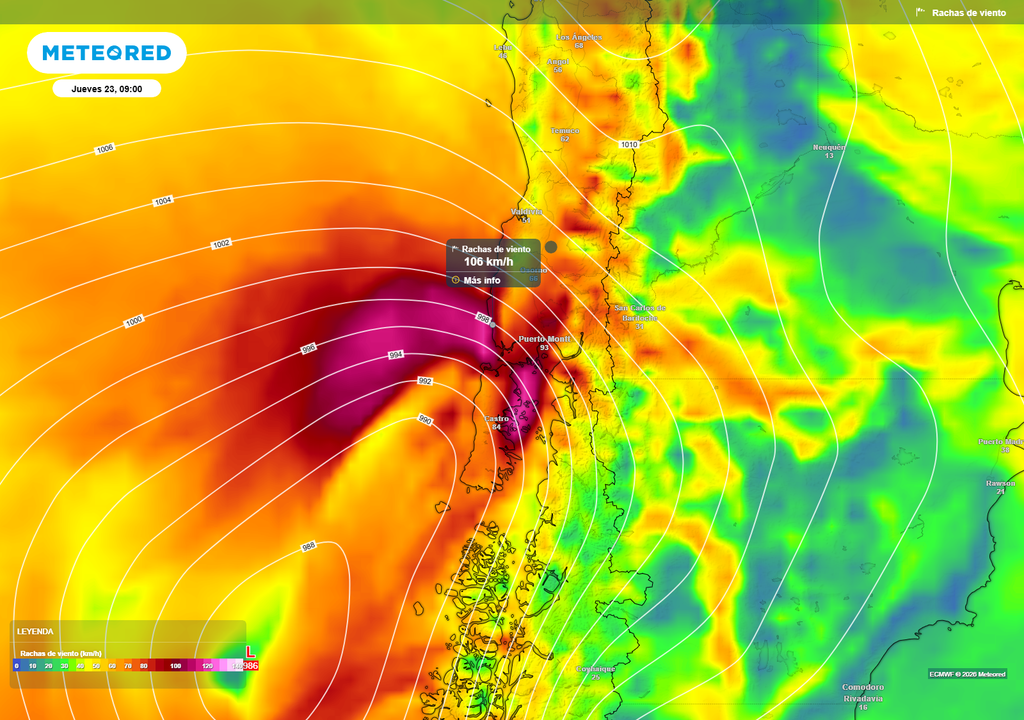1024x720 pixels.
Task: Click the red L low-pressure symbol
Action: (x=250, y=651)
